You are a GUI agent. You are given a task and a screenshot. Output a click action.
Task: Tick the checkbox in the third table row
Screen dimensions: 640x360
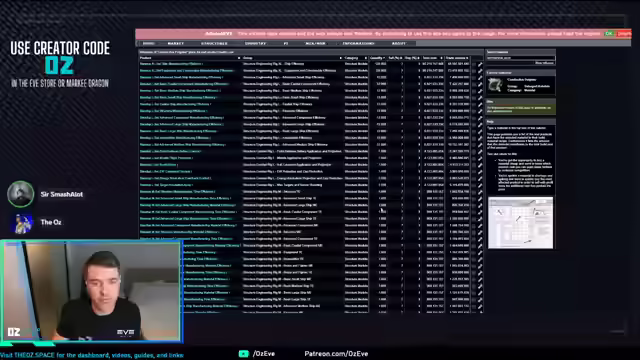(473, 78)
